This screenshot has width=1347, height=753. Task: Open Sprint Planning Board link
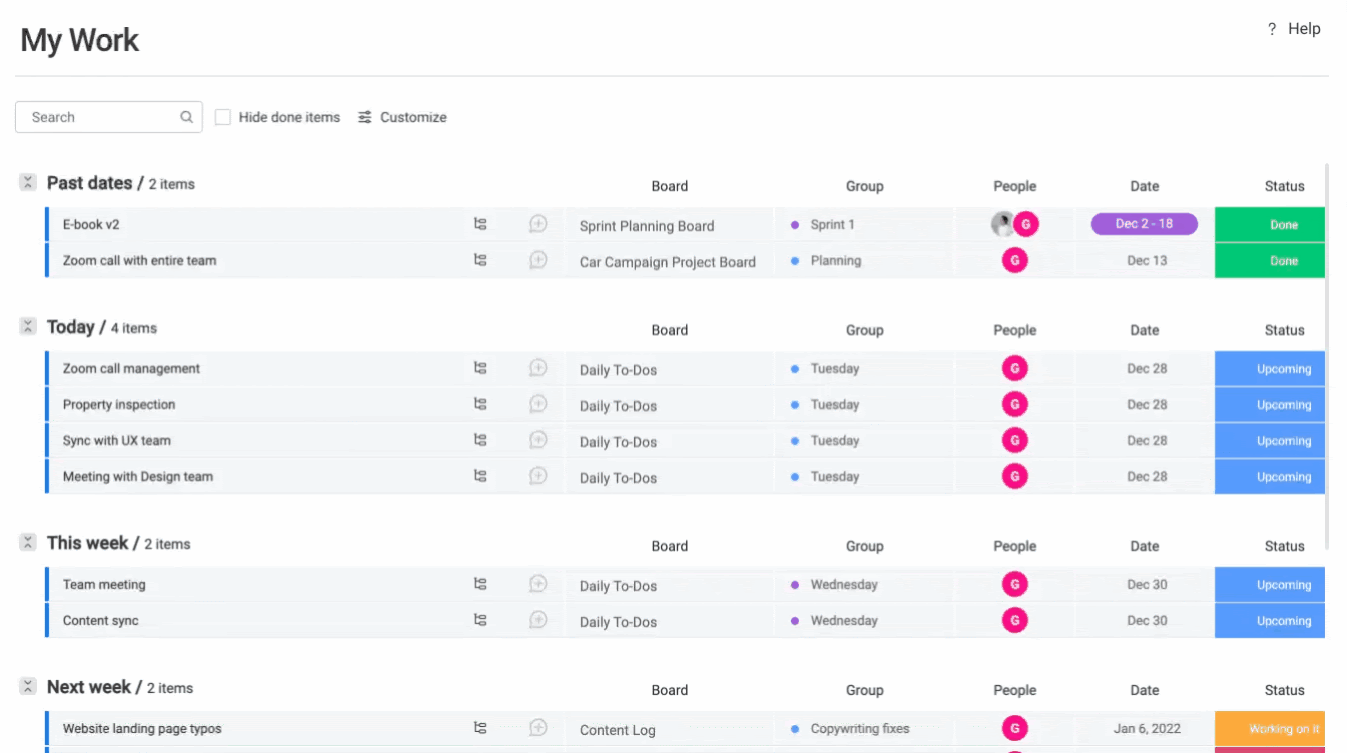[647, 226]
